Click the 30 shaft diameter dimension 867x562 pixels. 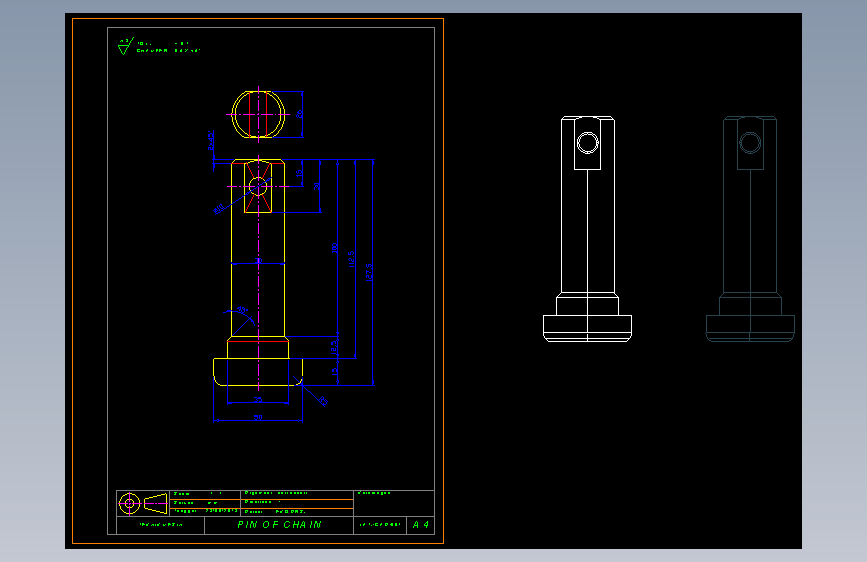258,260
